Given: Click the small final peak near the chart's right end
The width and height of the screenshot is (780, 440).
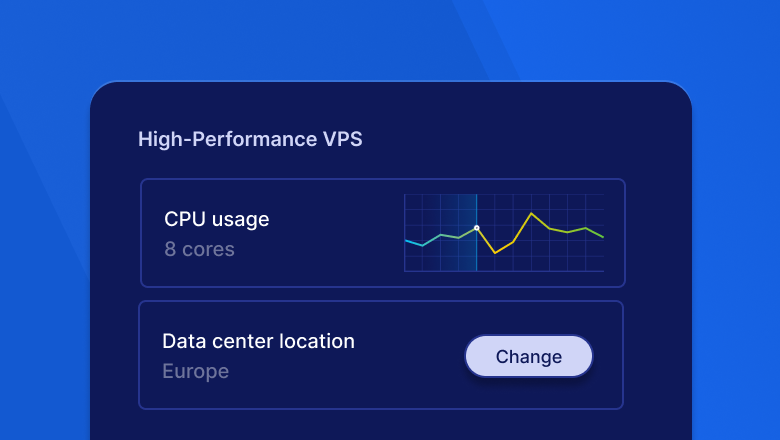Looking at the screenshot, I should point(585,228).
